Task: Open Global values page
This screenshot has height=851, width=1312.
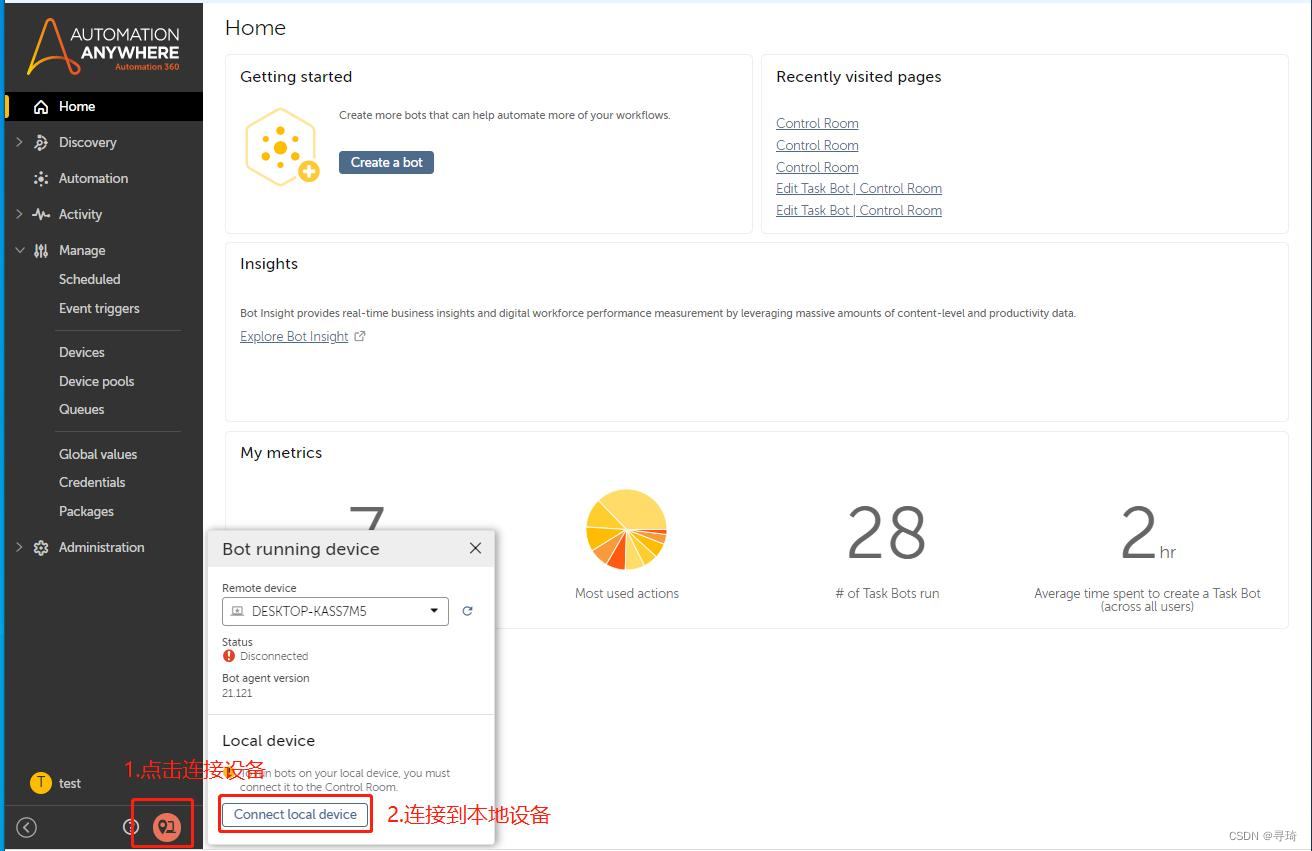Action: point(98,455)
